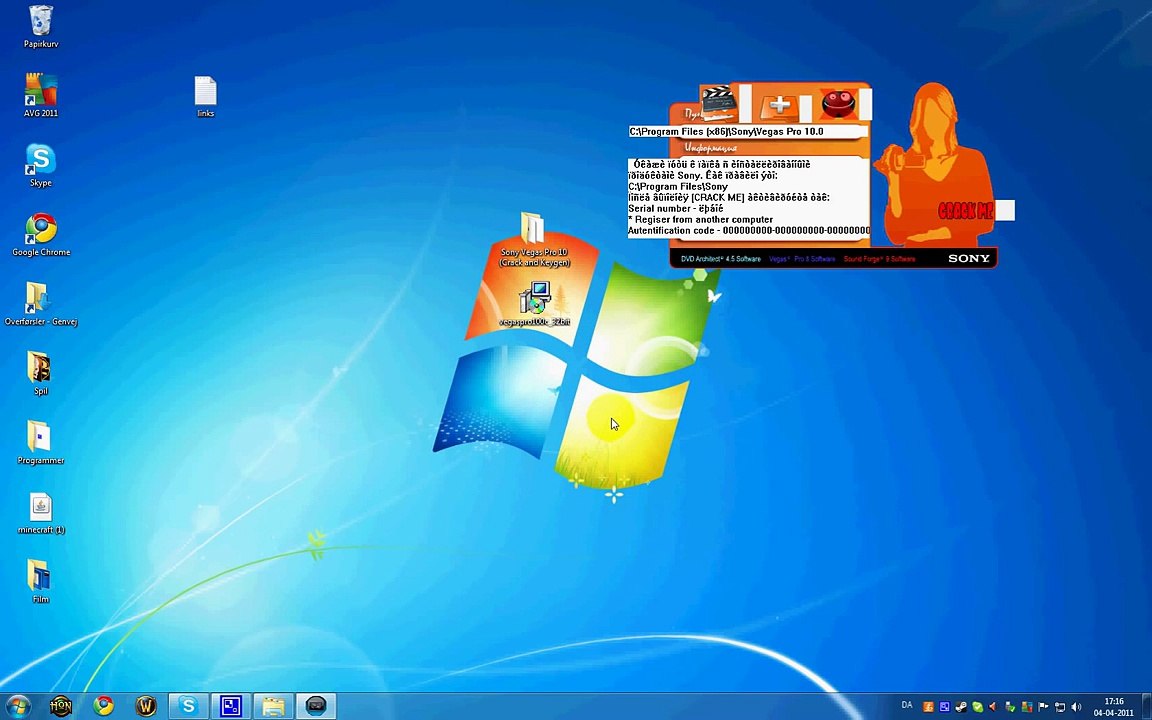Click the Vegas Pro 8 Software label
Viewport: 1152px width, 720px height.
pyautogui.click(x=802, y=259)
